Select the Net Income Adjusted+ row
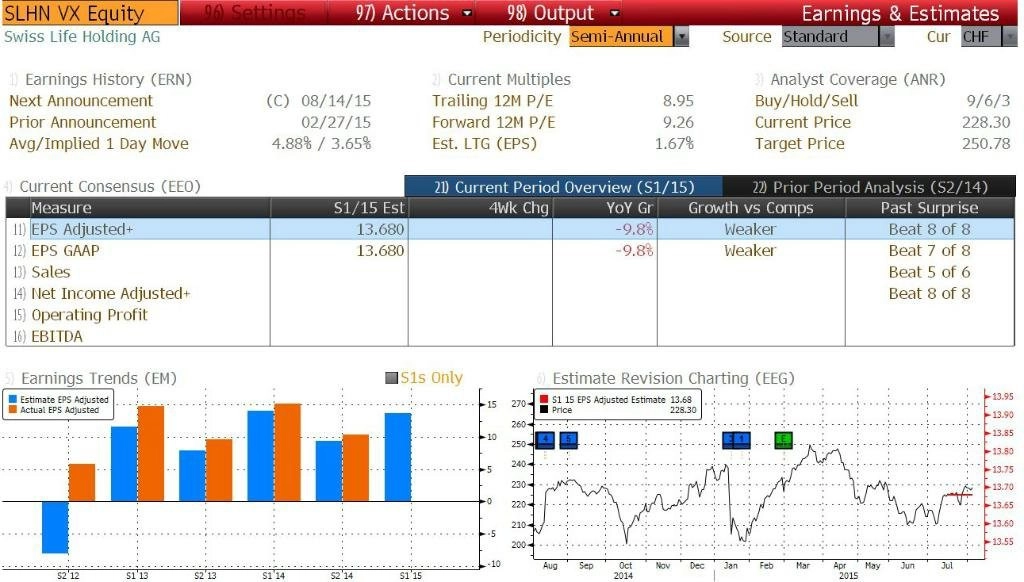The image size is (1024, 582). click(x=510, y=294)
